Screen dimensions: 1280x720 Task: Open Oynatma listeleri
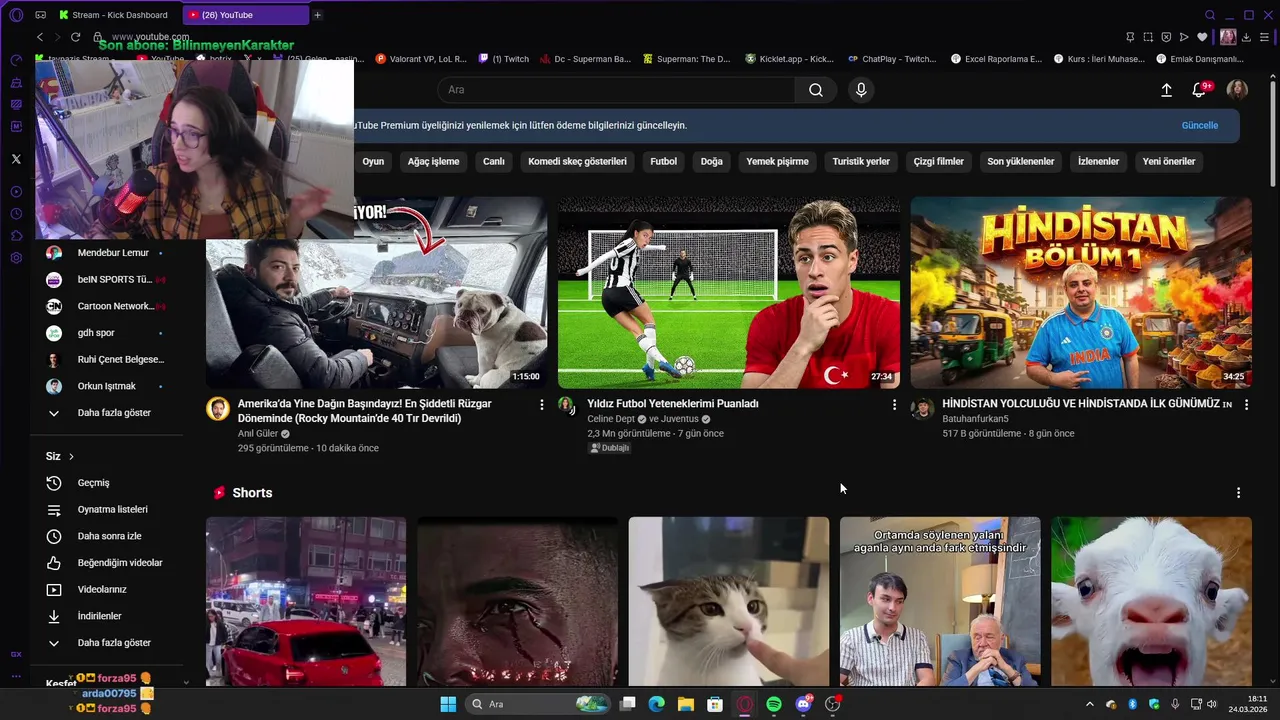point(106,510)
